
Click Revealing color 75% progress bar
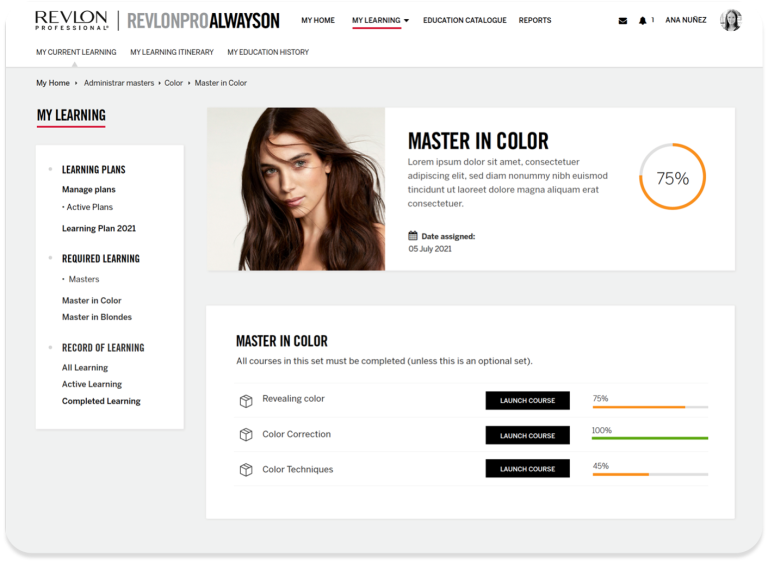(650, 407)
